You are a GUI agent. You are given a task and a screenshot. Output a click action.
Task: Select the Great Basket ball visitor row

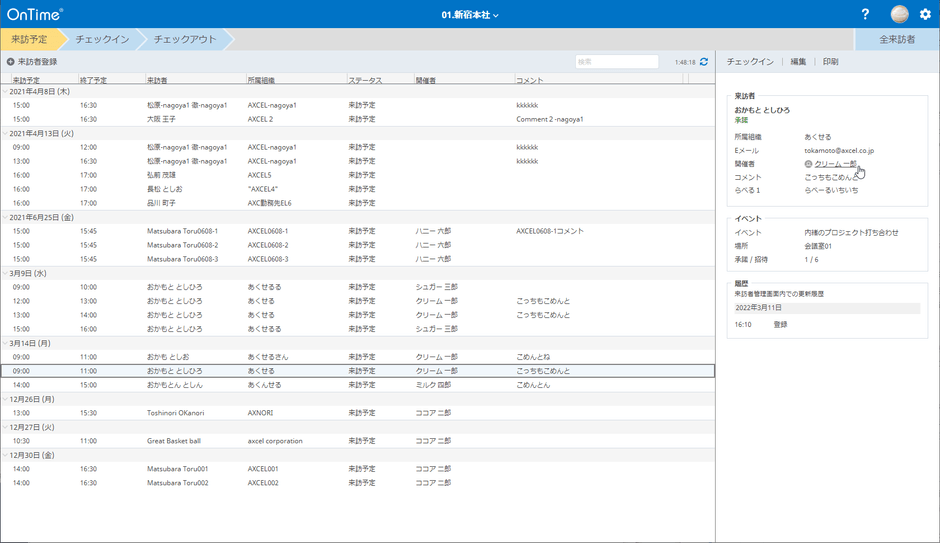(174, 441)
